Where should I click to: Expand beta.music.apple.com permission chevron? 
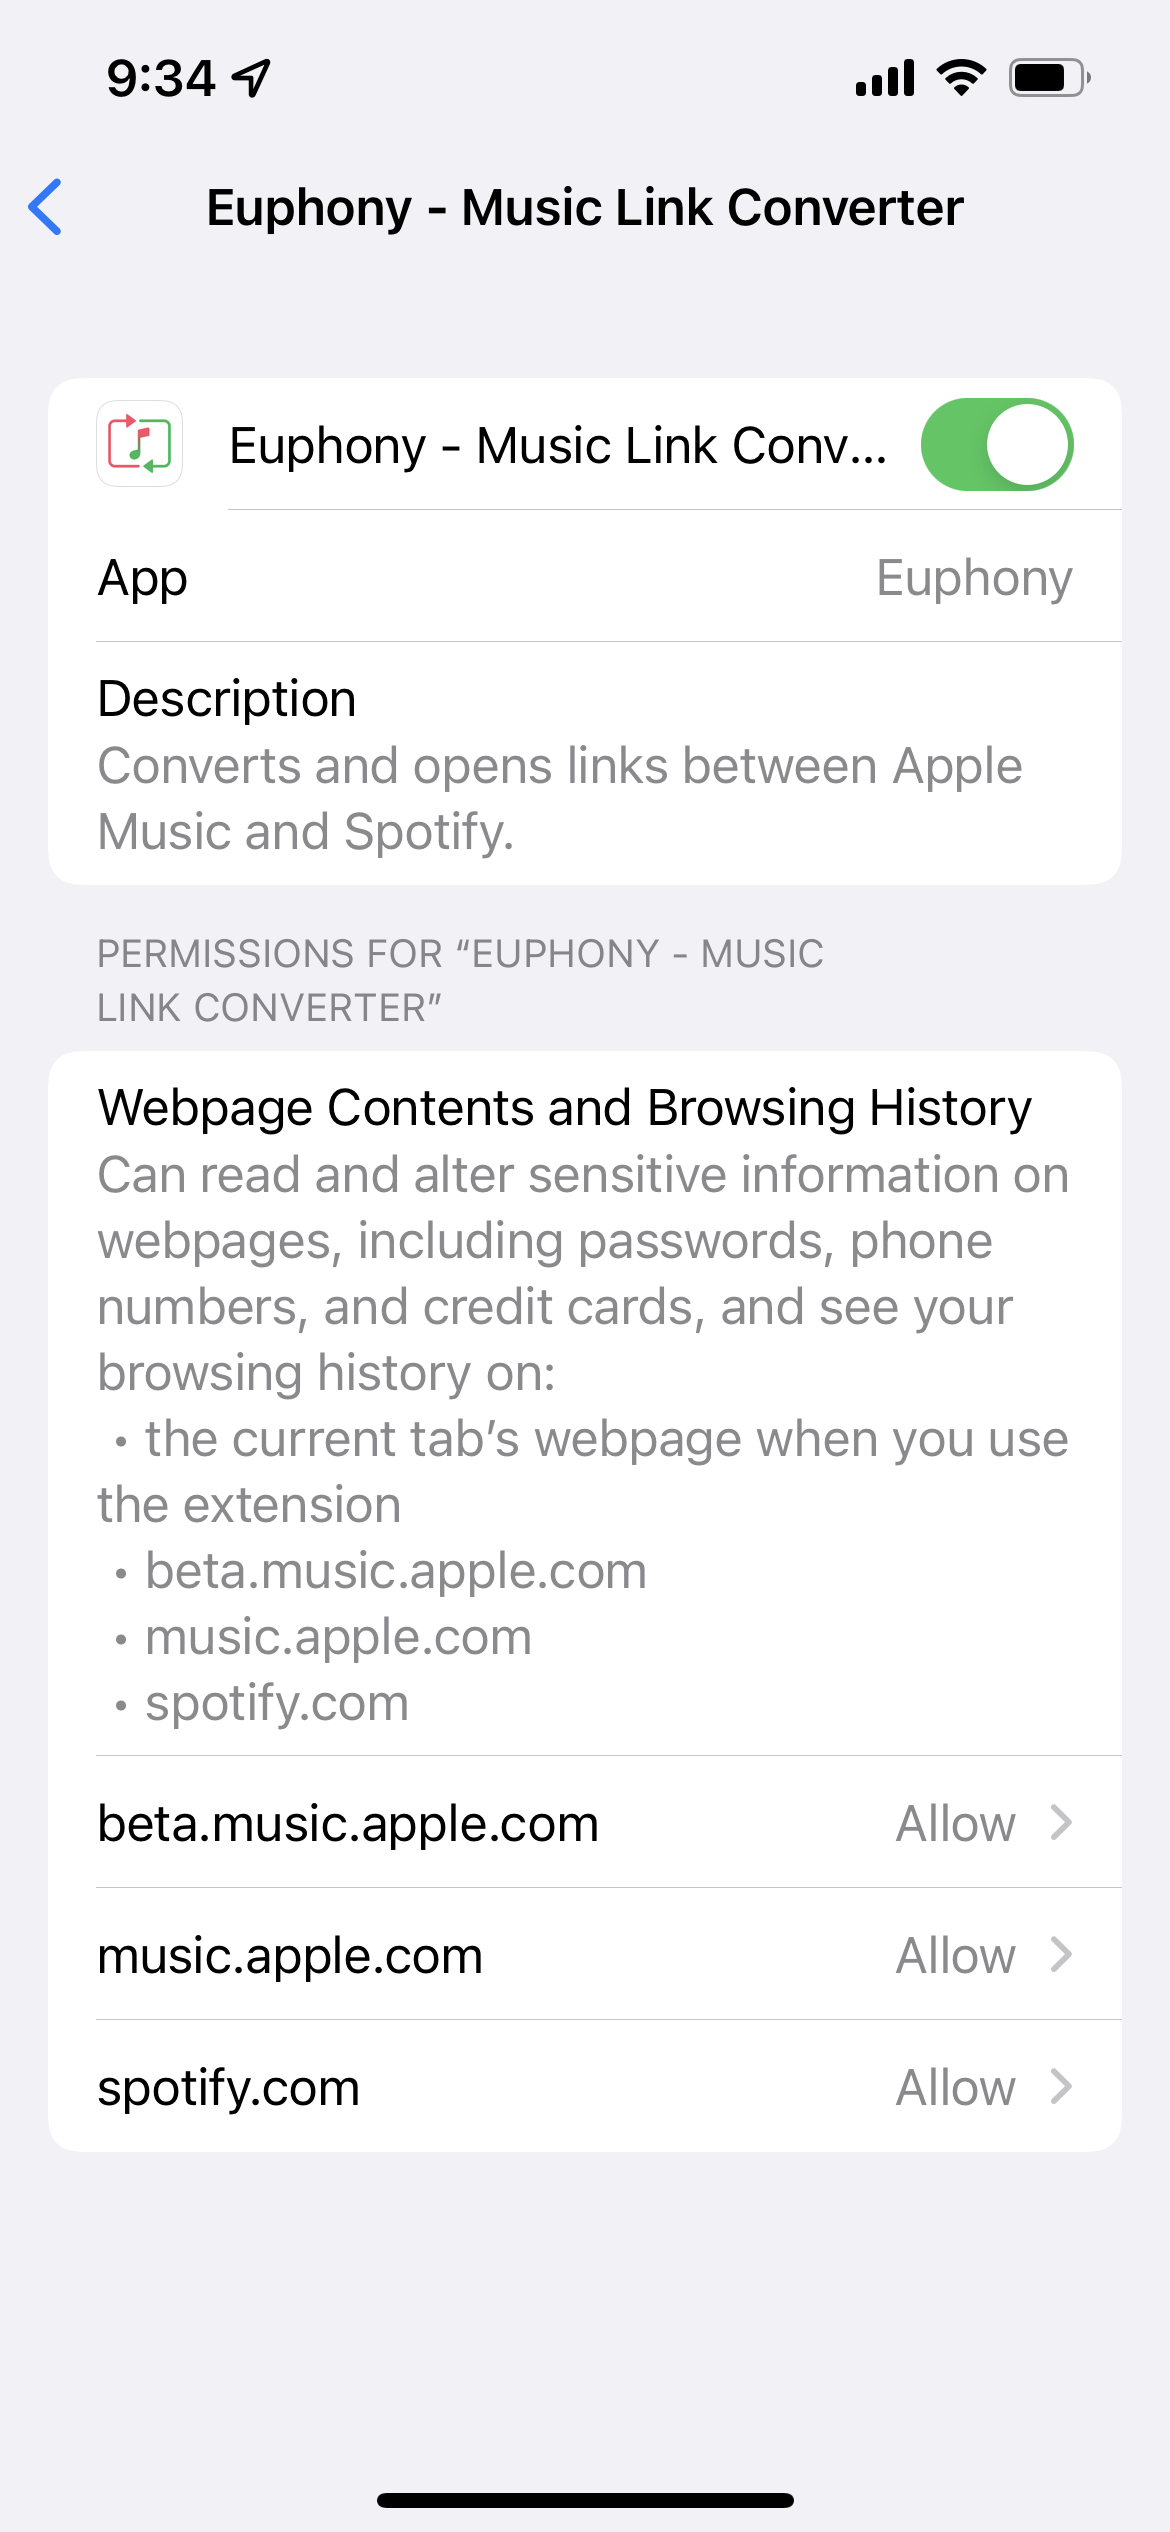point(1062,1823)
